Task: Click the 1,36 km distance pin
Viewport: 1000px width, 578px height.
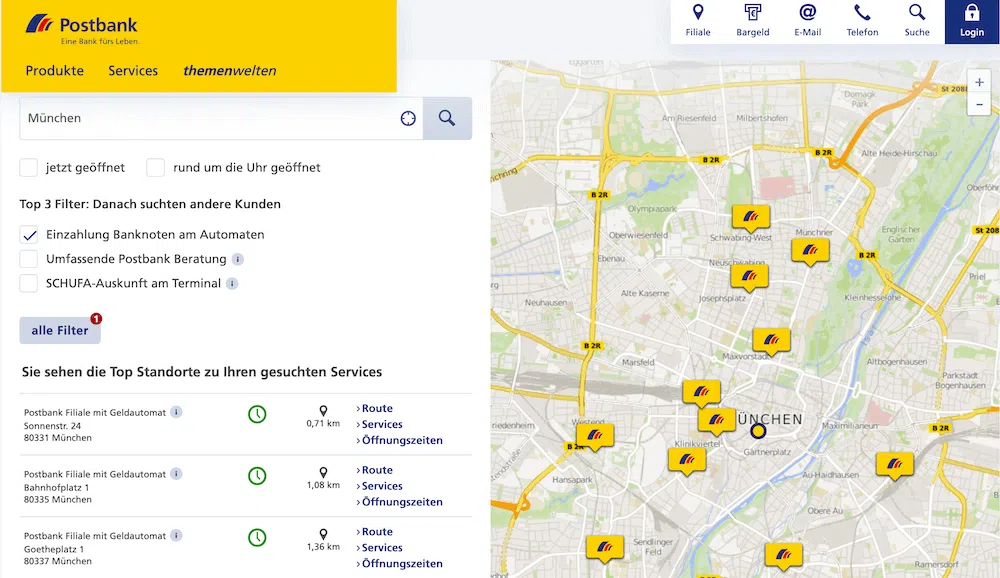Action: 323,534
